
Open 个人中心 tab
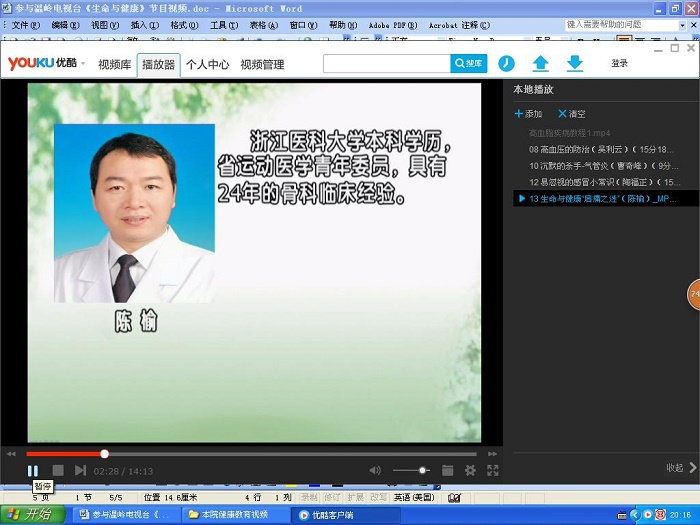tap(208, 65)
